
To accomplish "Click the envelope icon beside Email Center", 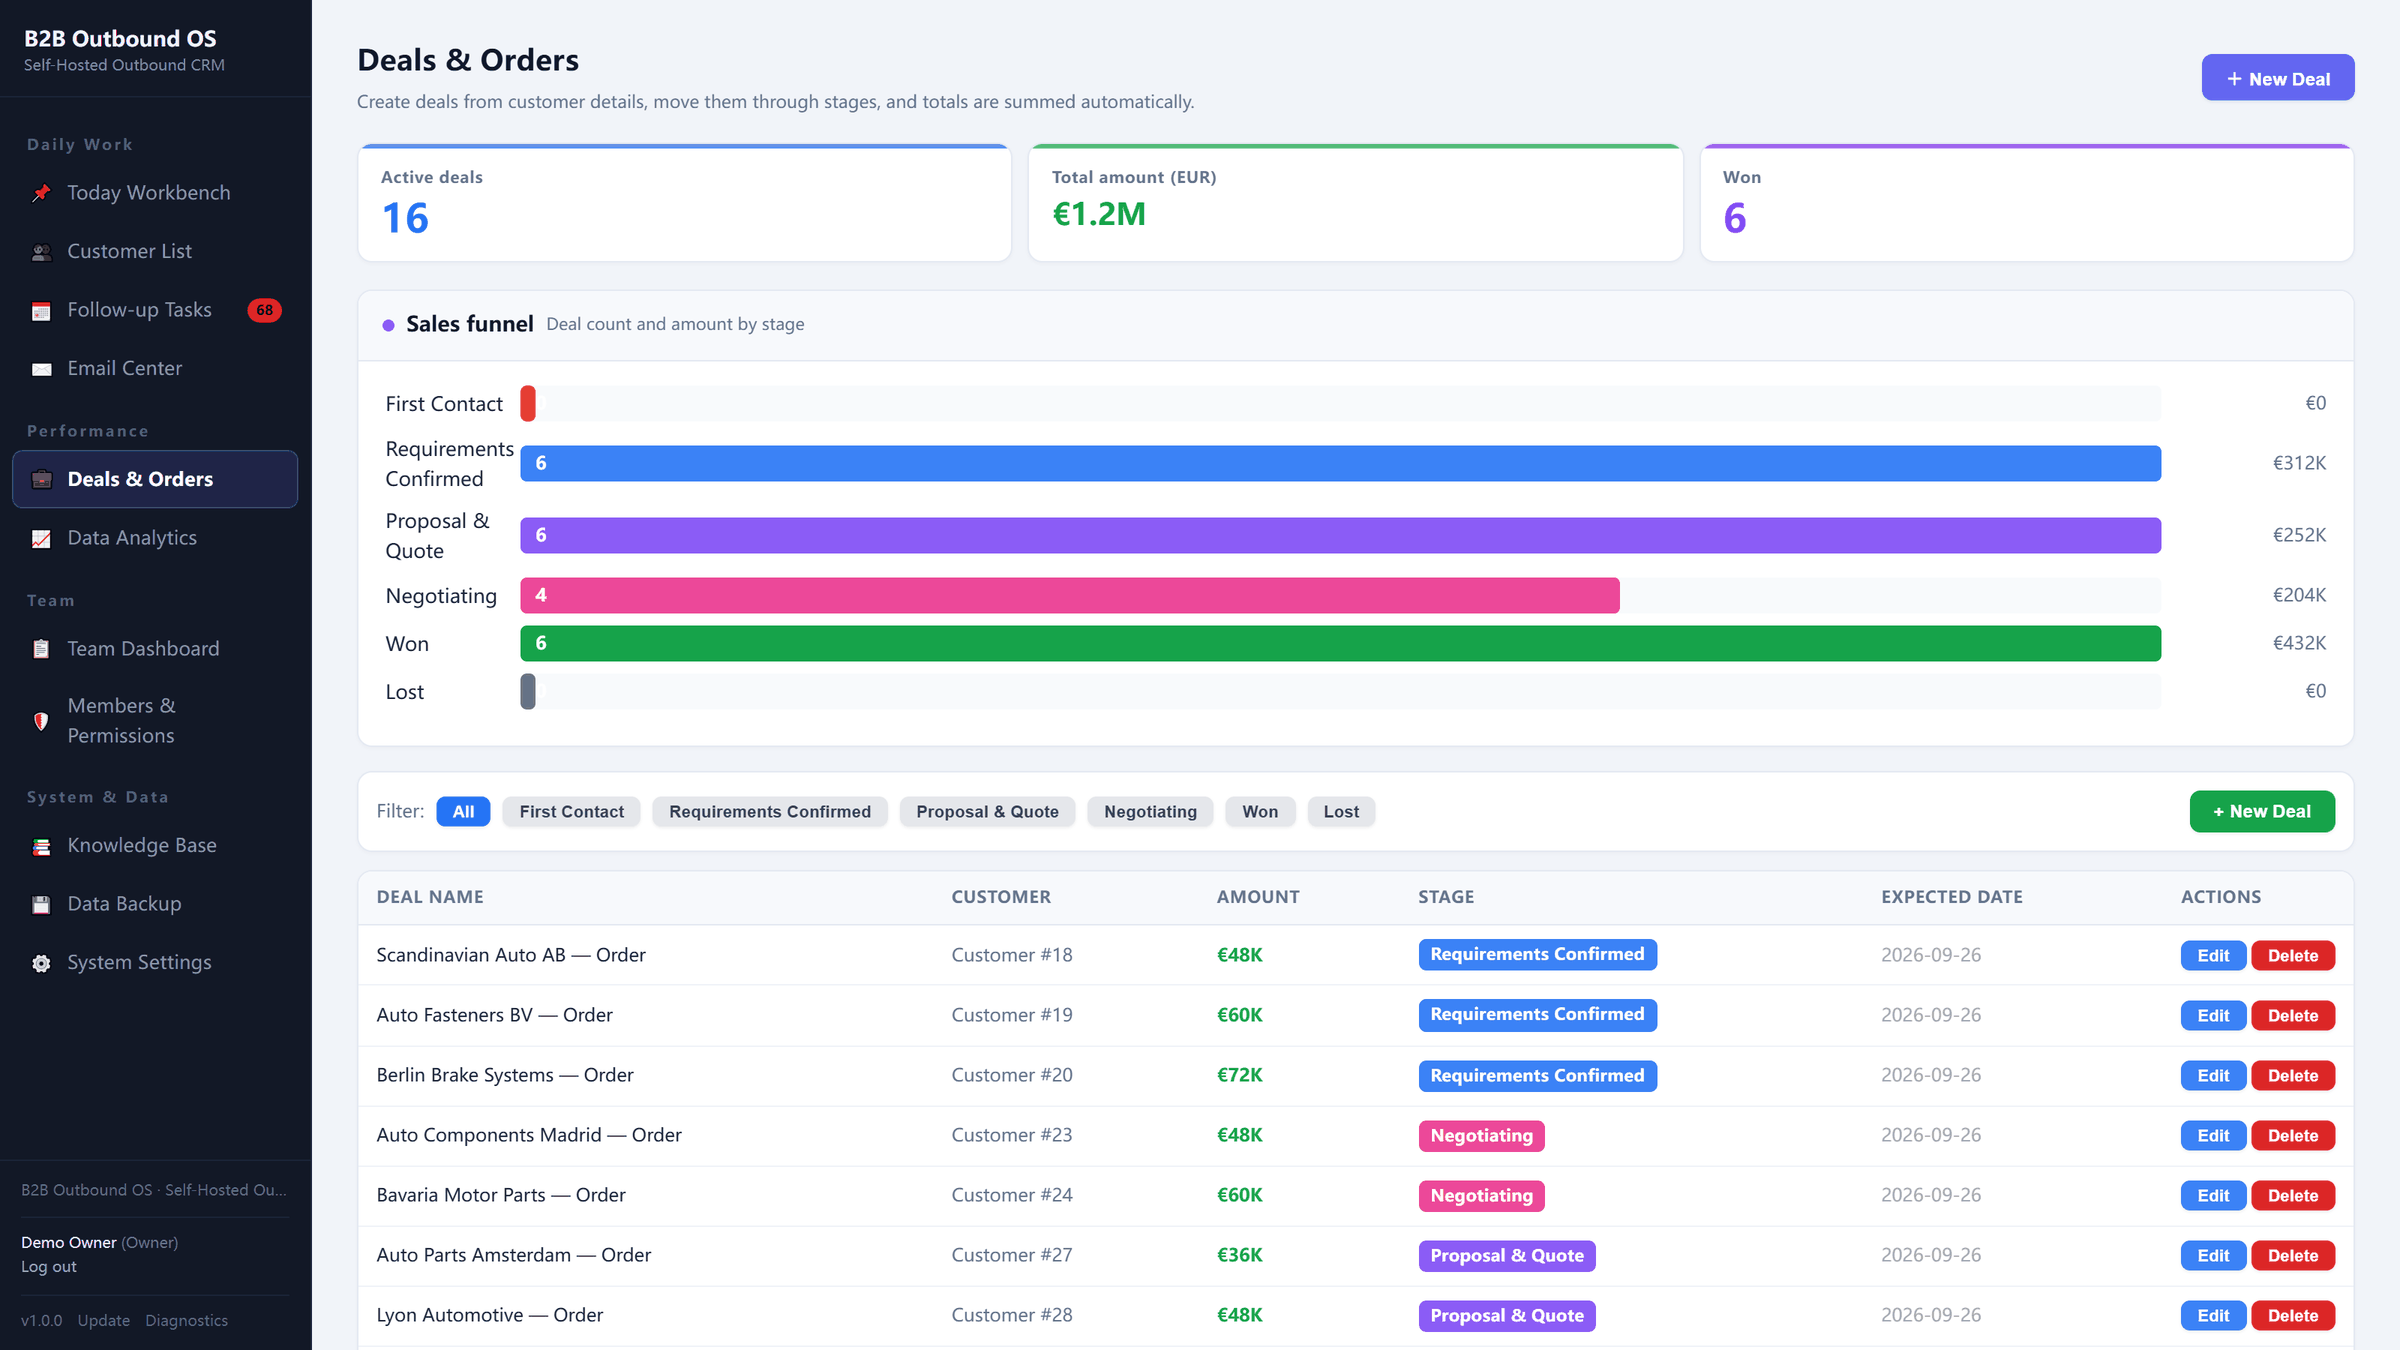I will point(41,369).
